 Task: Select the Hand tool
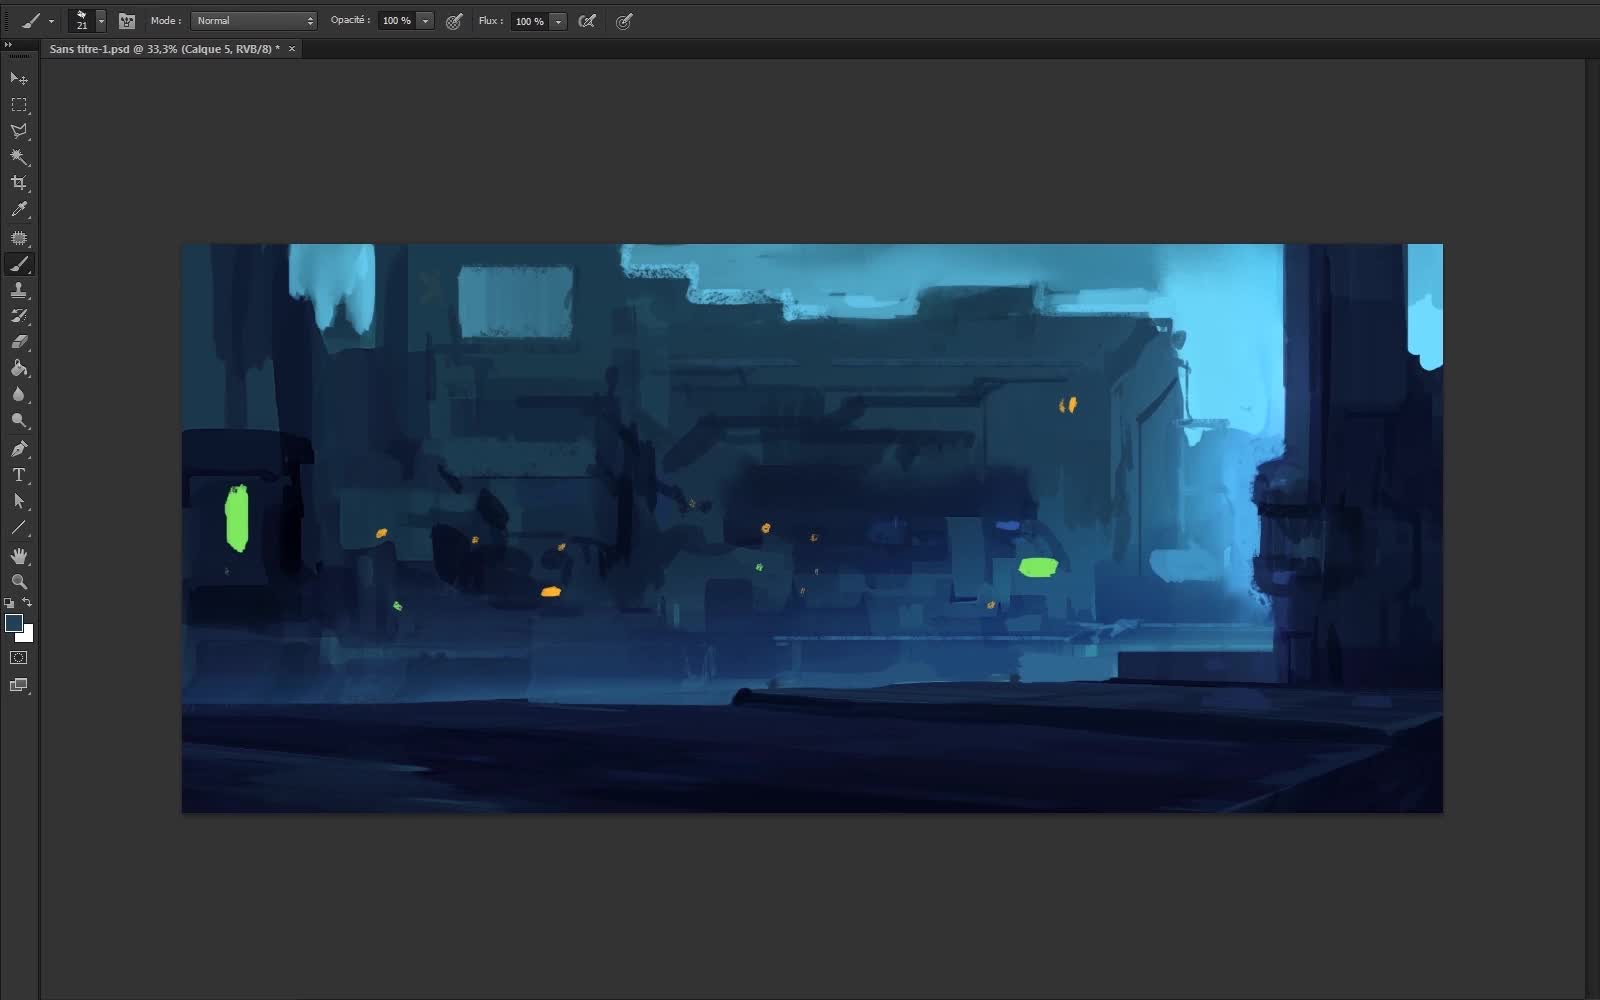pos(19,556)
